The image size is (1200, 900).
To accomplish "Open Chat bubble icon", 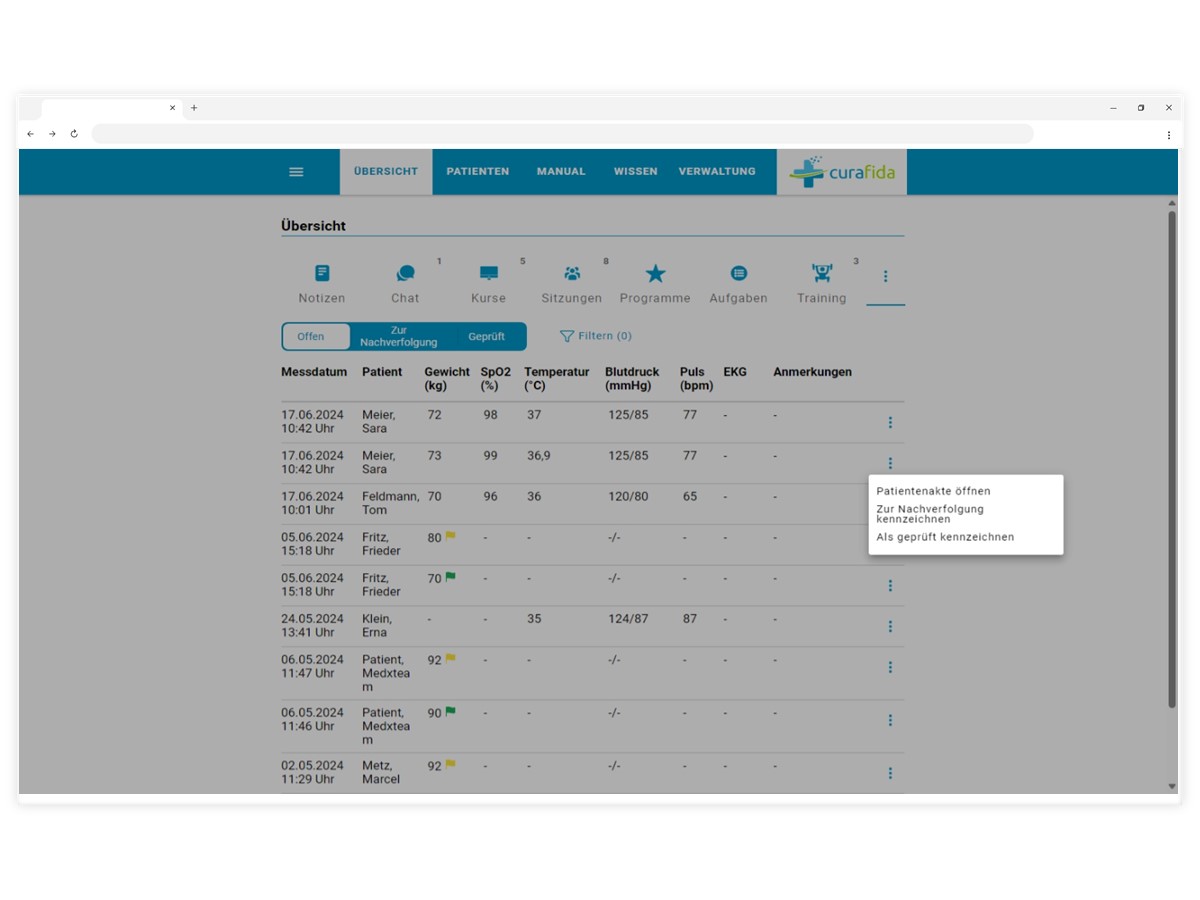I will tap(405, 273).
